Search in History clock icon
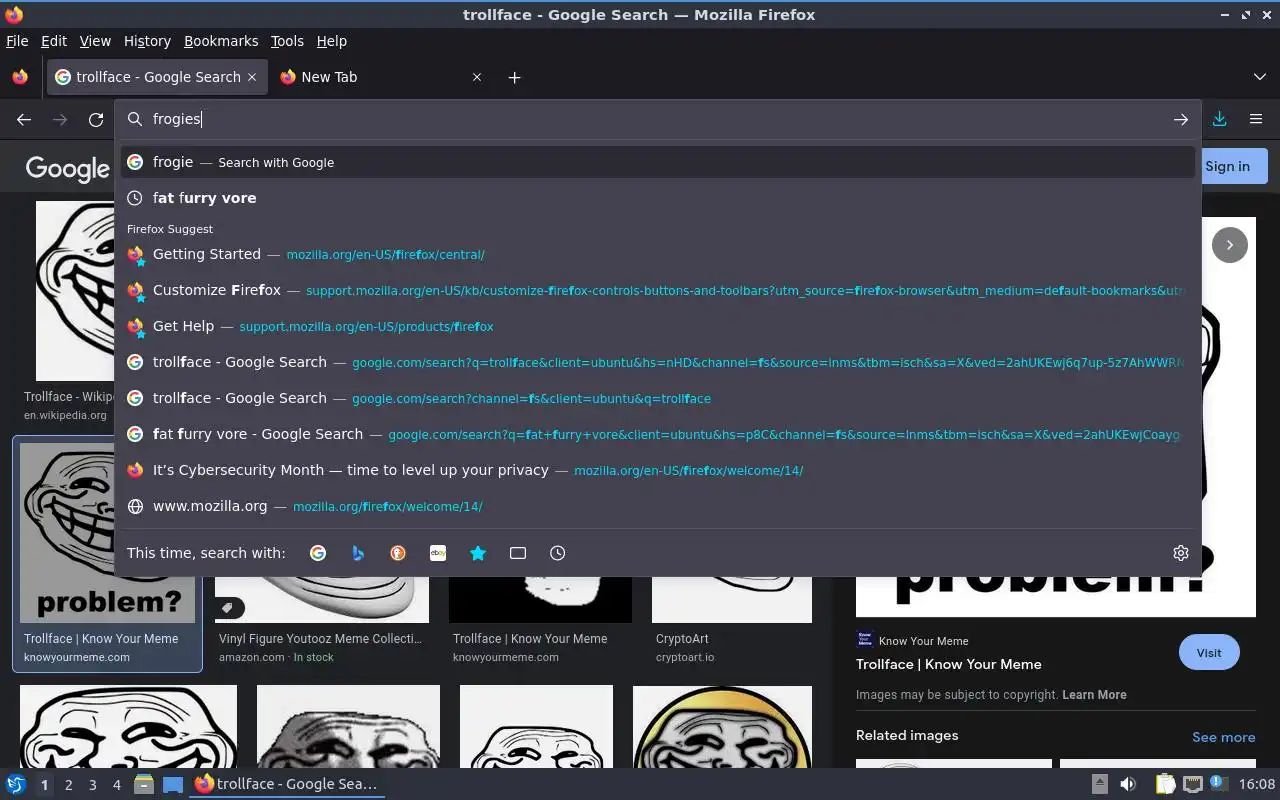This screenshot has height=800, width=1280. coord(558,553)
